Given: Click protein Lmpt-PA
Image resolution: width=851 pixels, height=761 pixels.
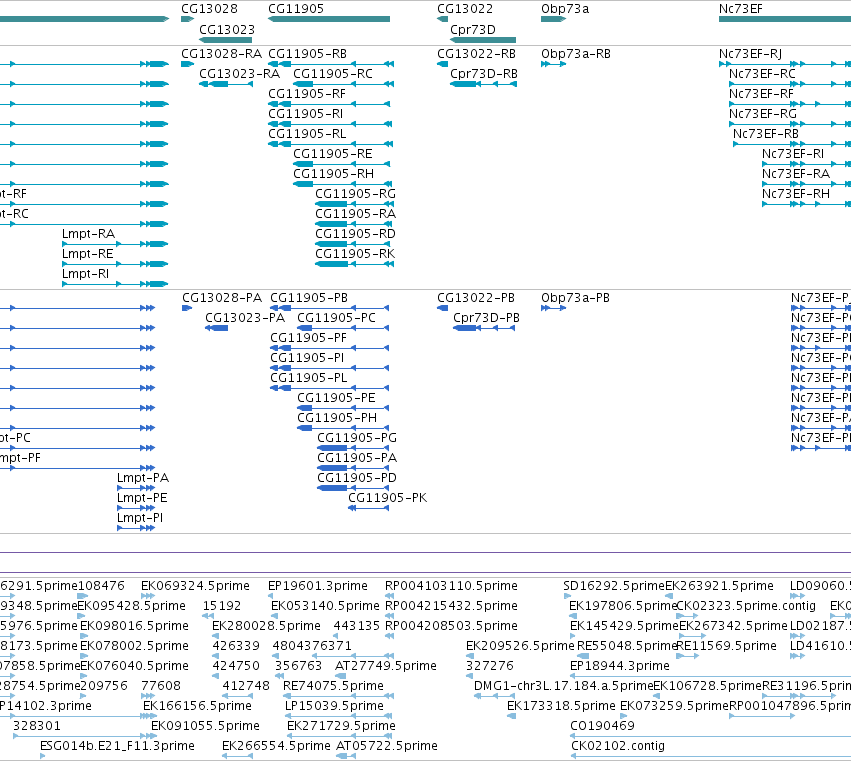Looking at the screenshot, I should coord(143,478).
